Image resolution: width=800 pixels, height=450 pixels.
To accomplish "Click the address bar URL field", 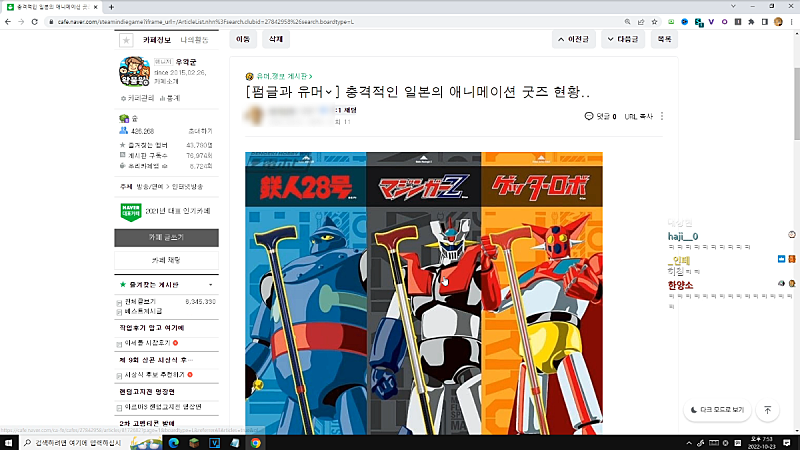I will [332, 22].
